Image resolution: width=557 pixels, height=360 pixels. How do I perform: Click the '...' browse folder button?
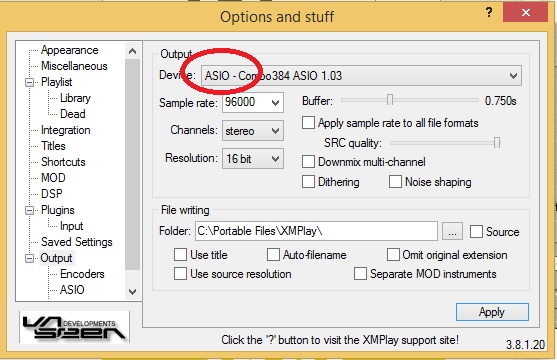coord(452,231)
